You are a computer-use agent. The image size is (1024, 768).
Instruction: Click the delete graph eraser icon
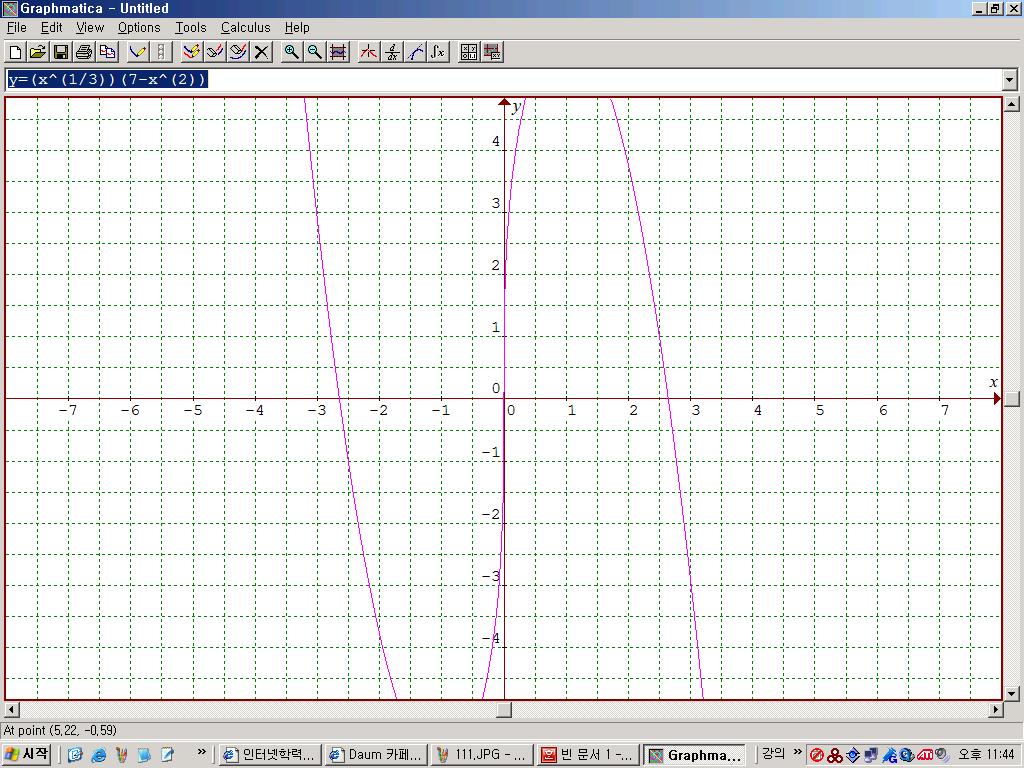[x=238, y=52]
